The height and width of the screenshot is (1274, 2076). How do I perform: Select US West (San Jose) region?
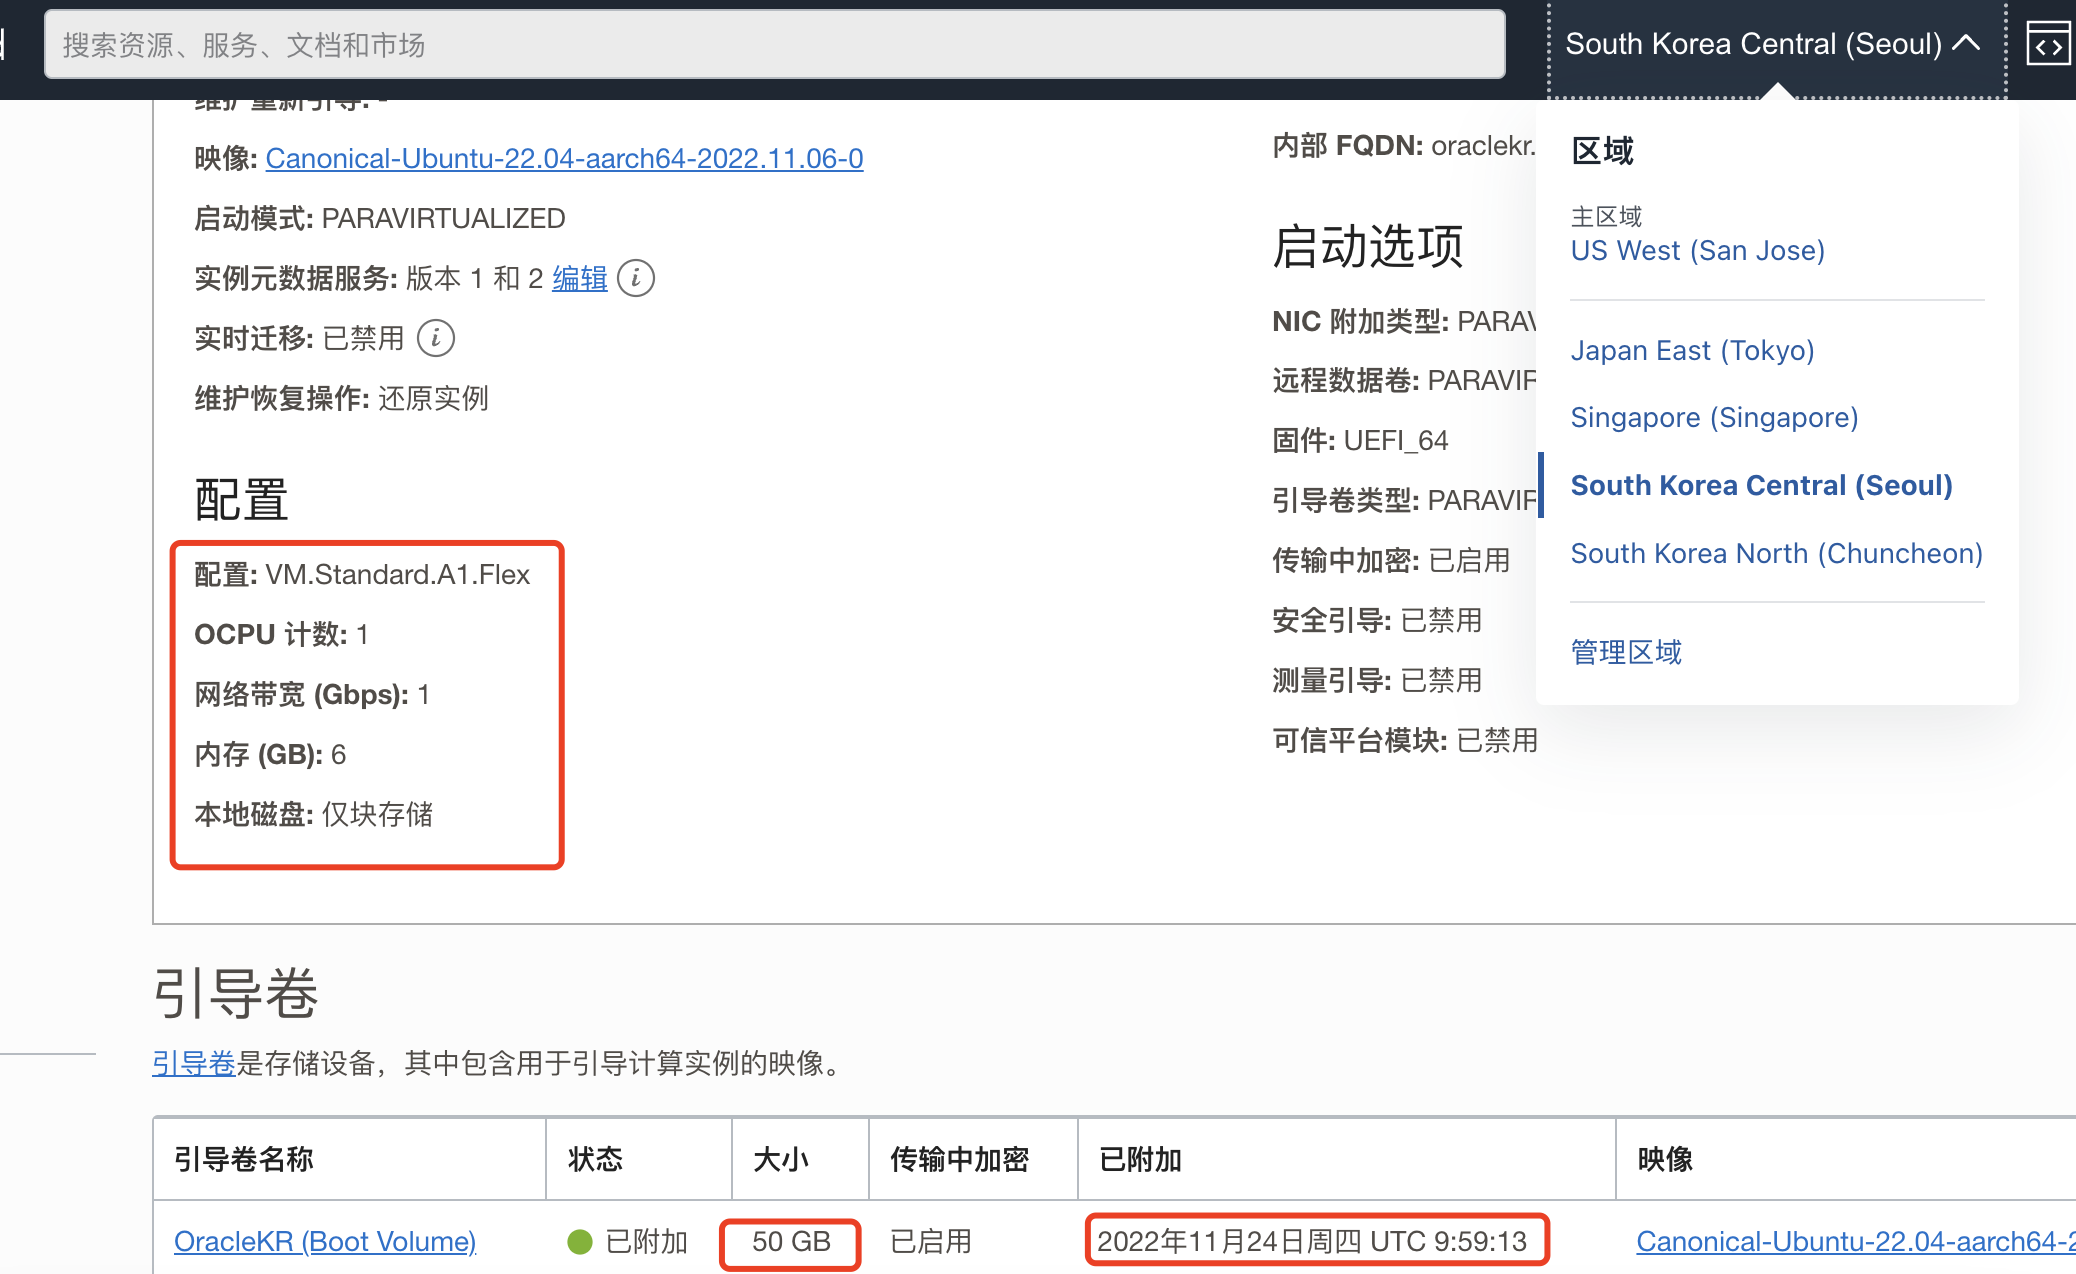coord(1697,250)
